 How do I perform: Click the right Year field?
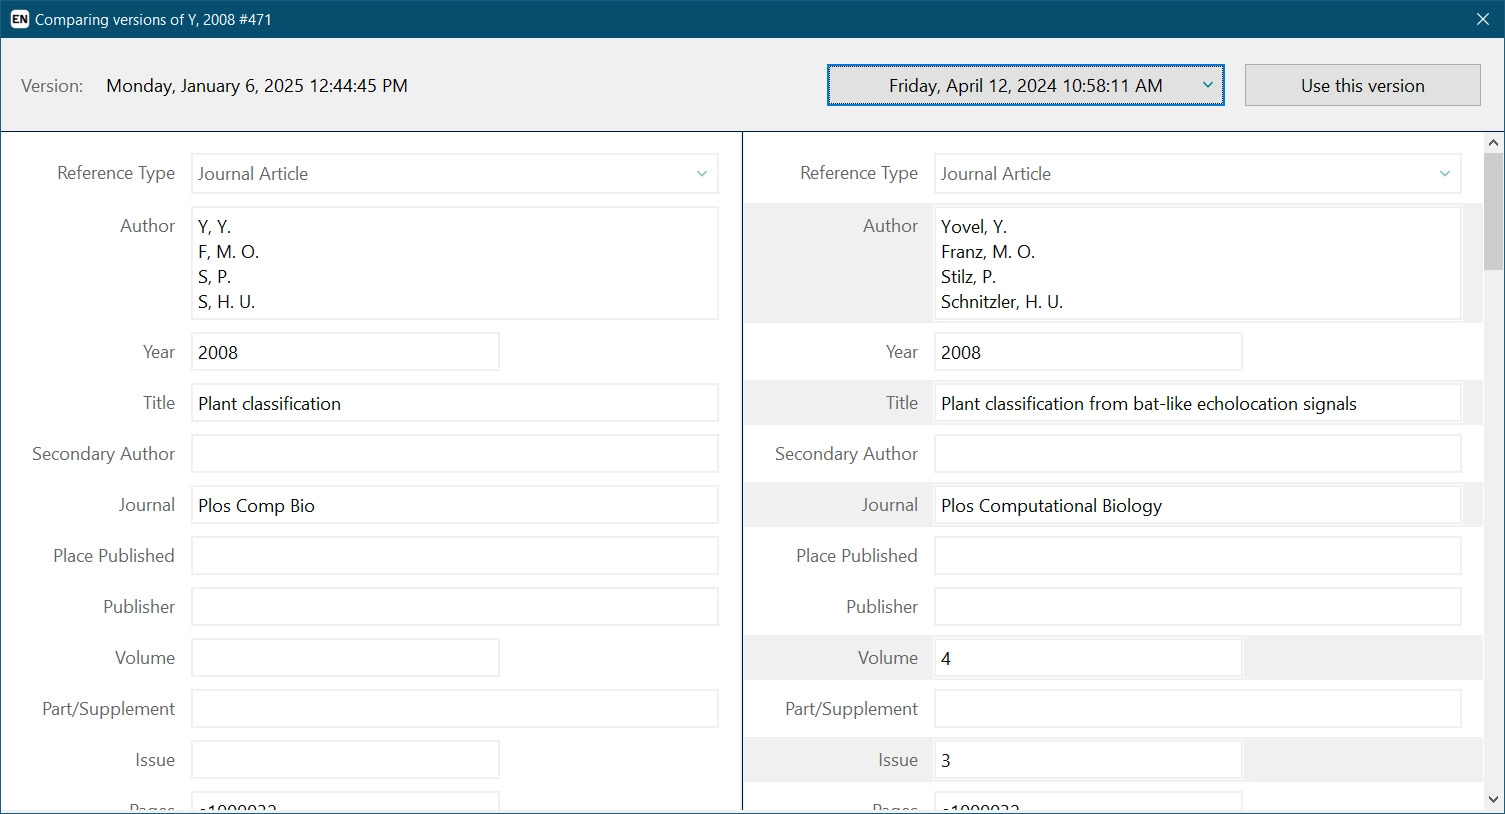click(1088, 352)
